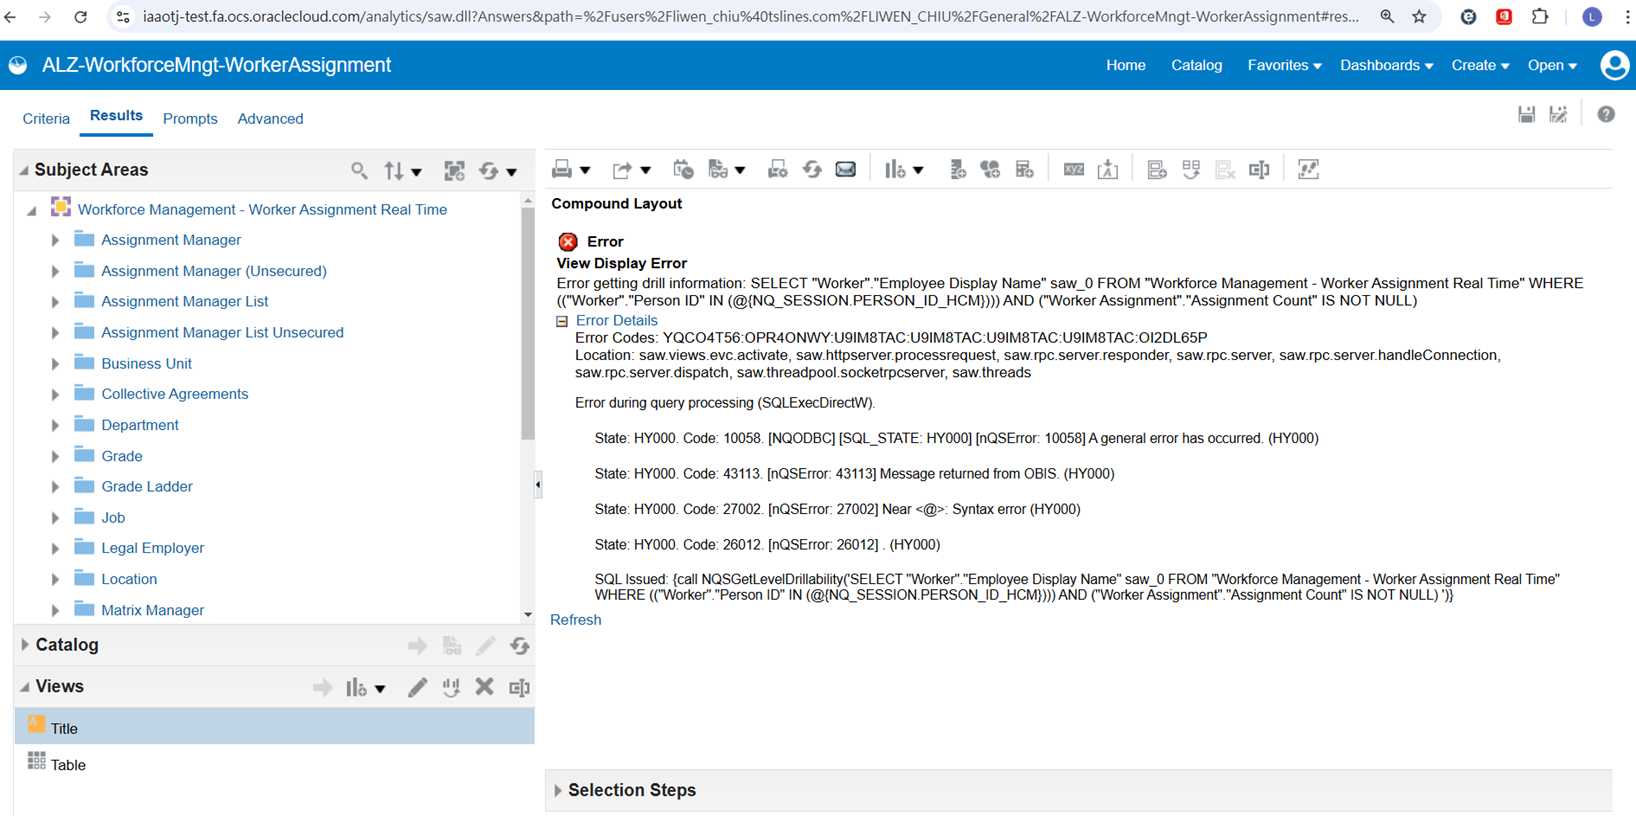Expand the Business Unit folder
Viewport: 1636px width, 816px height.
click(x=55, y=364)
